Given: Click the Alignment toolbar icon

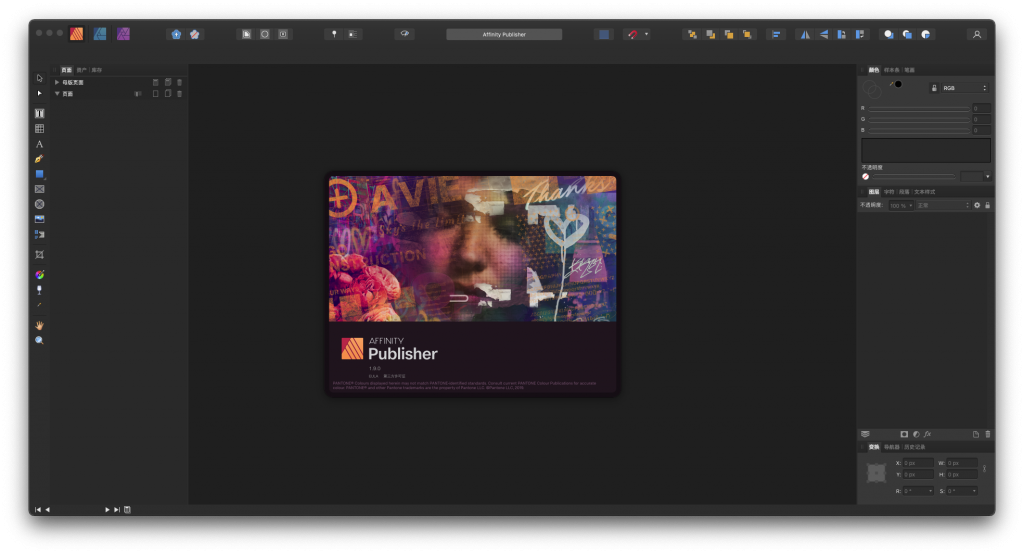Looking at the screenshot, I should (776, 35).
